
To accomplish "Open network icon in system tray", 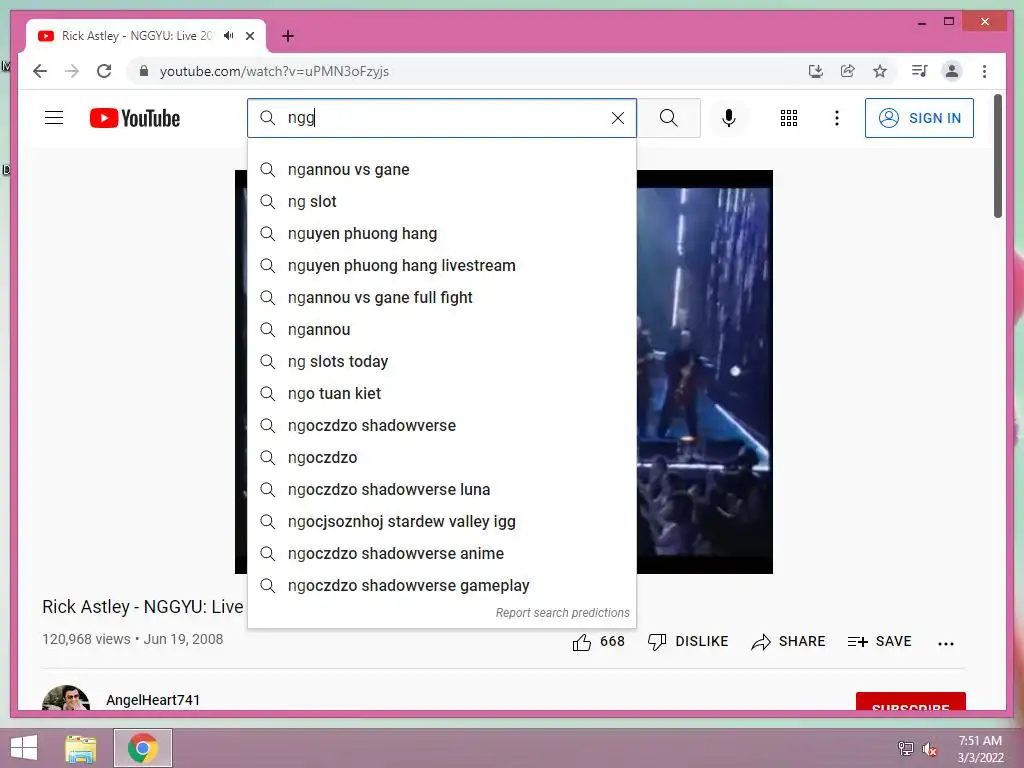I will pyautogui.click(x=905, y=748).
